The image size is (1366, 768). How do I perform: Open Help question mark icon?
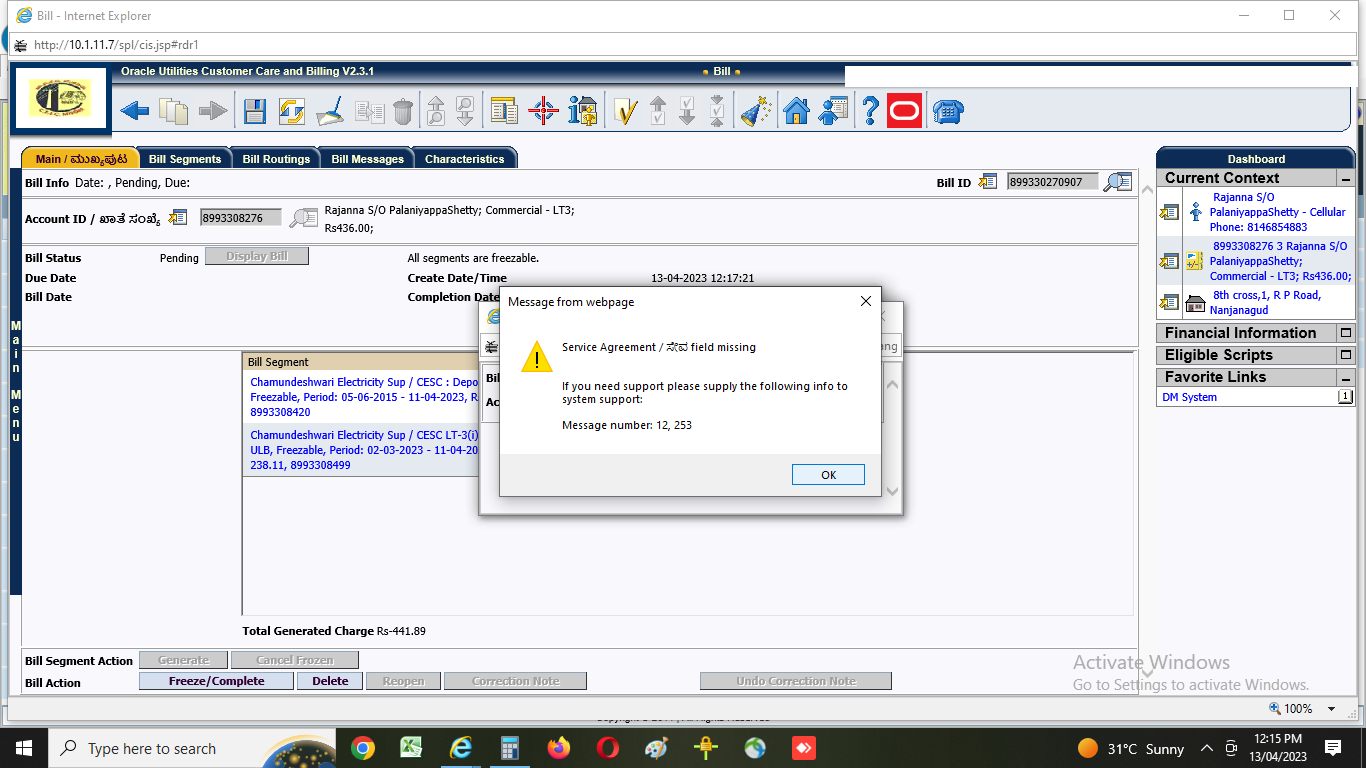(870, 110)
